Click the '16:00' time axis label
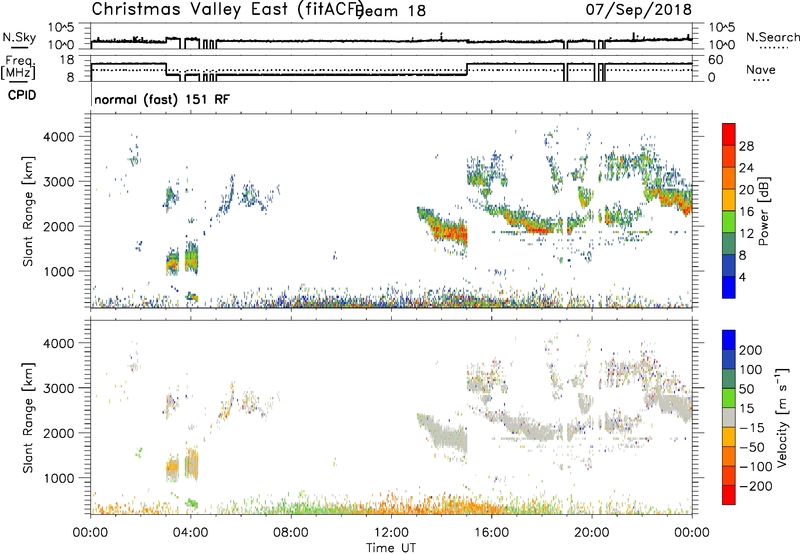Image resolution: width=800 pixels, height=554 pixels. pos(491,533)
